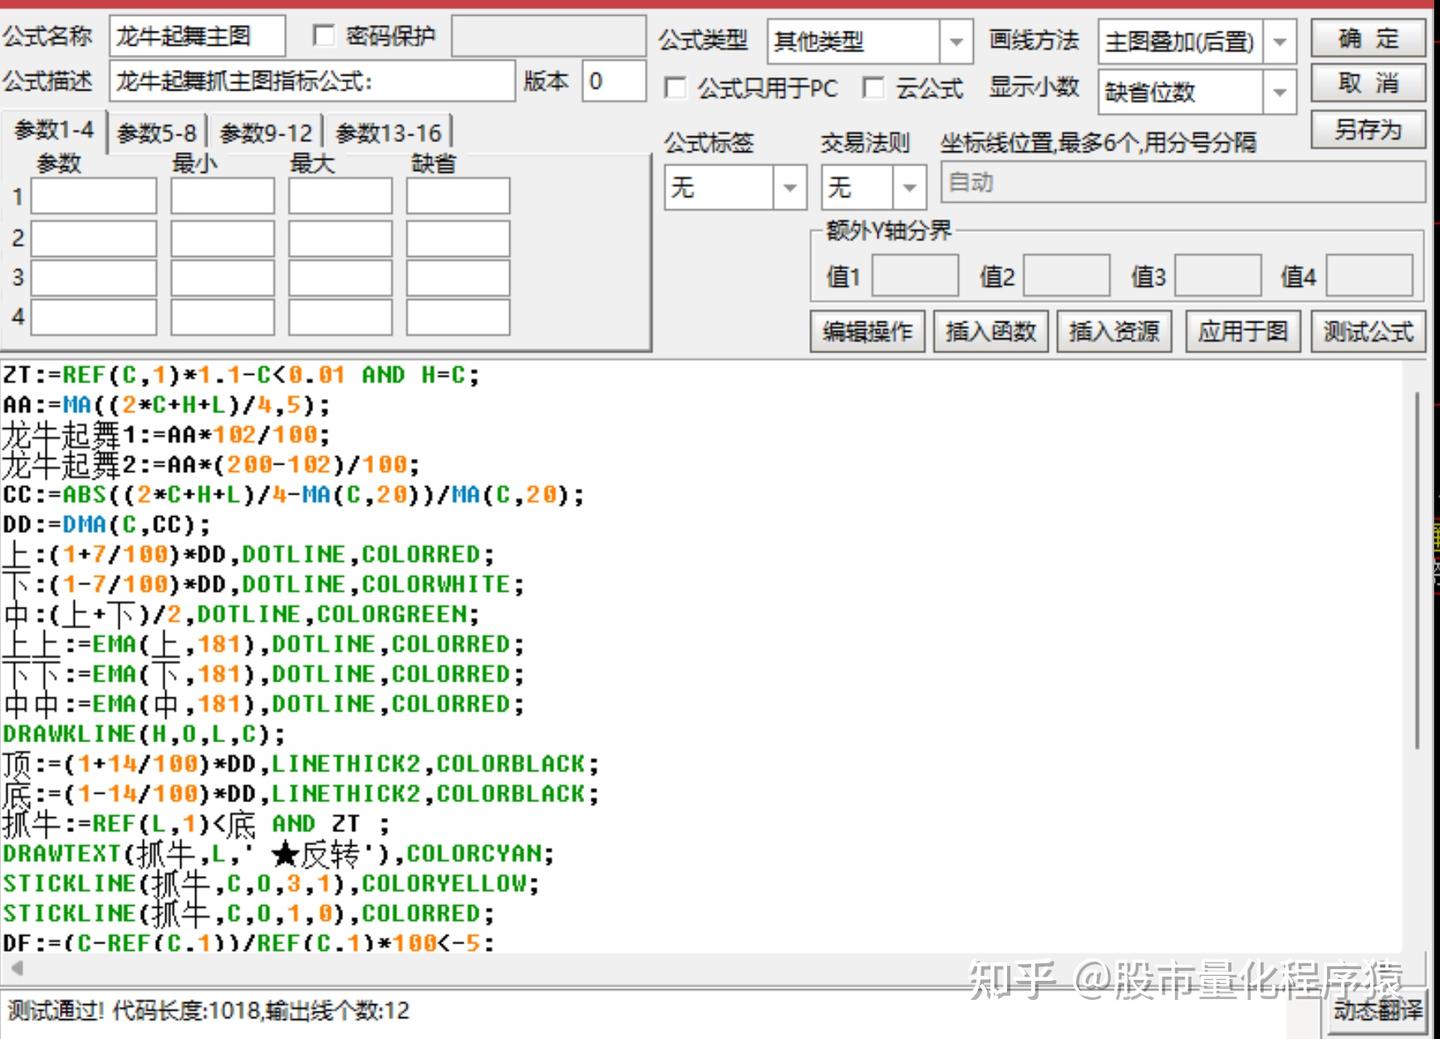This screenshot has width=1440, height=1039.
Task: Click the STICKLINE line ending in COLORYELLOW
Action: pos(271,884)
